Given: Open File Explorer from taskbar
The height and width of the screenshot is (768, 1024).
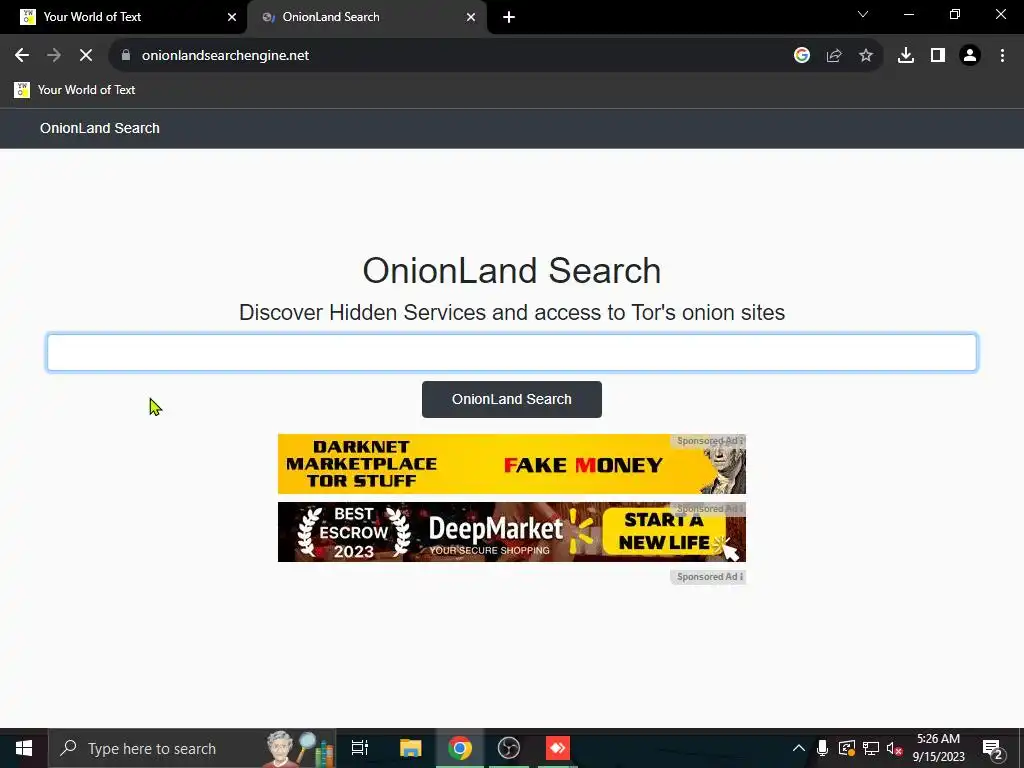Looking at the screenshot, I should point(411,748).
